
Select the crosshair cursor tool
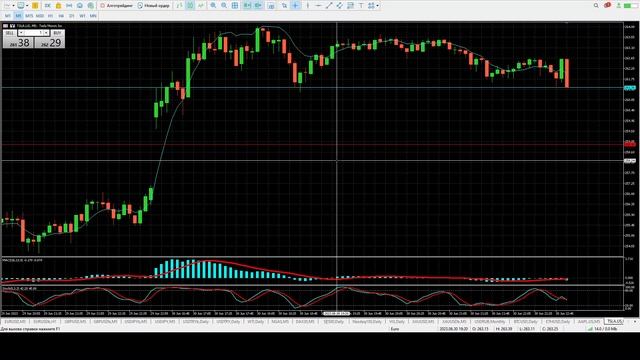[x=296, y=6]
